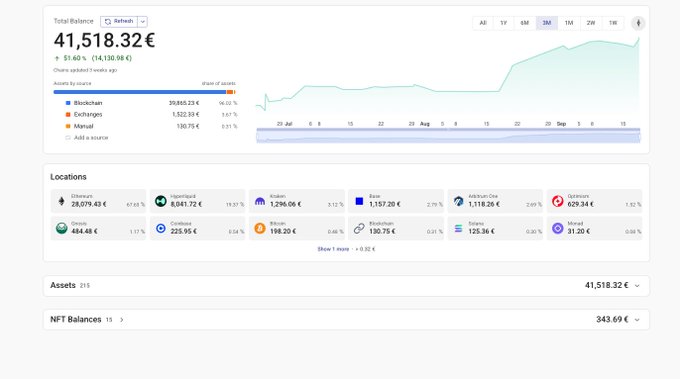Image resolution: width=680 pixels, height=379 pixels.
Task: Click the Solana 125.36 € balance
Action: pyautogui.click(x=481, y=232)
